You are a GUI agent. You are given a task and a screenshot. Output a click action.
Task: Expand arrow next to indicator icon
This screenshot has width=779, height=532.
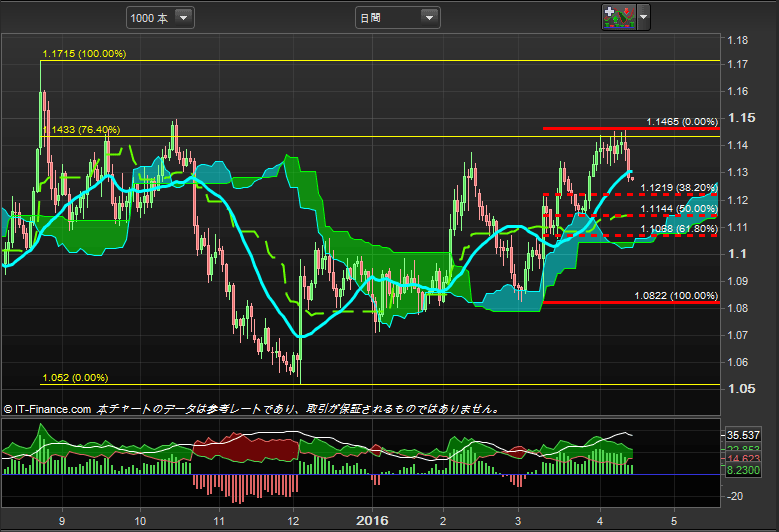pos(643,17)
